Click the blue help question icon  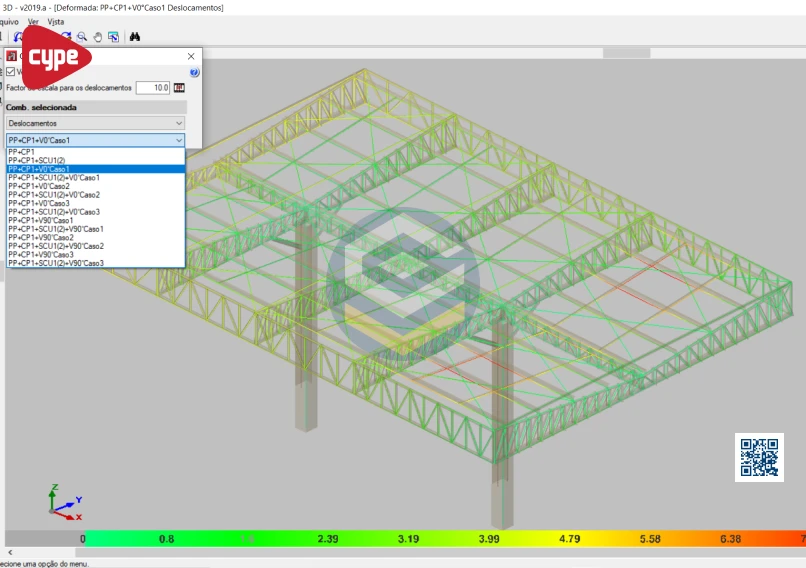coord(194,72)
